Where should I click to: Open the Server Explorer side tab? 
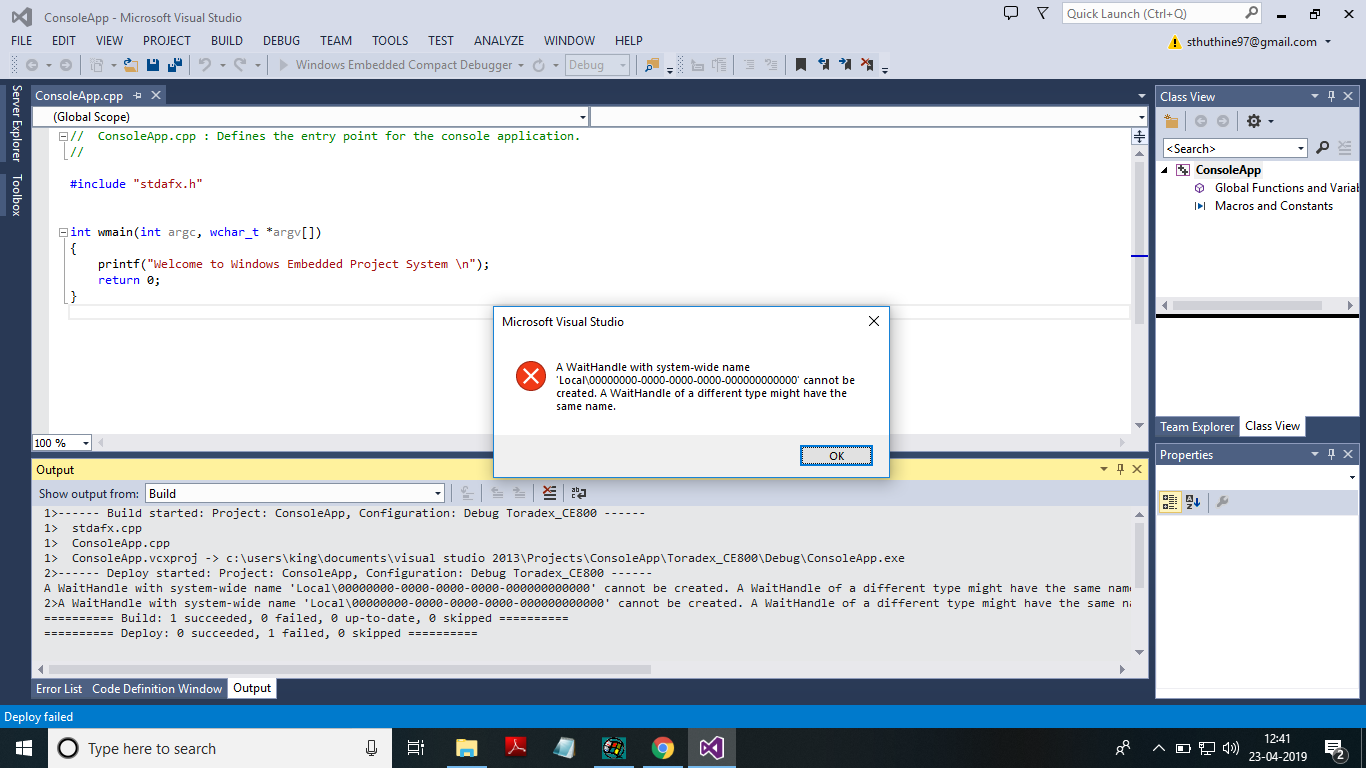point(16,123)
